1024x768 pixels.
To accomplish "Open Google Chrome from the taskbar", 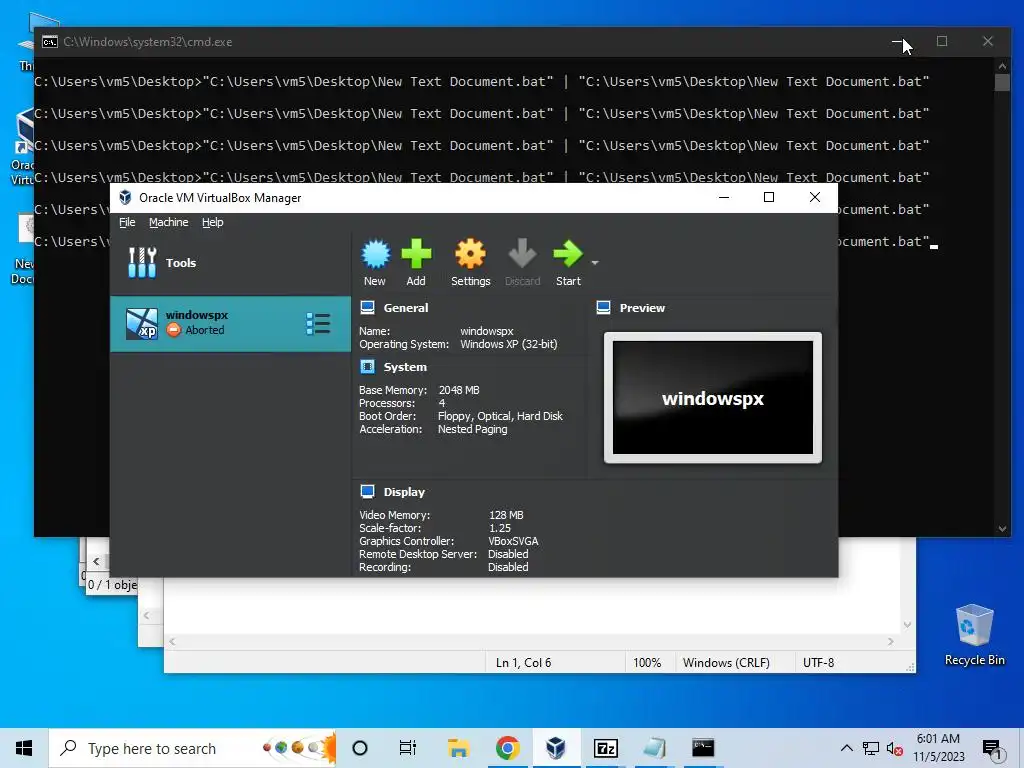I will click(x=507, y=748).
